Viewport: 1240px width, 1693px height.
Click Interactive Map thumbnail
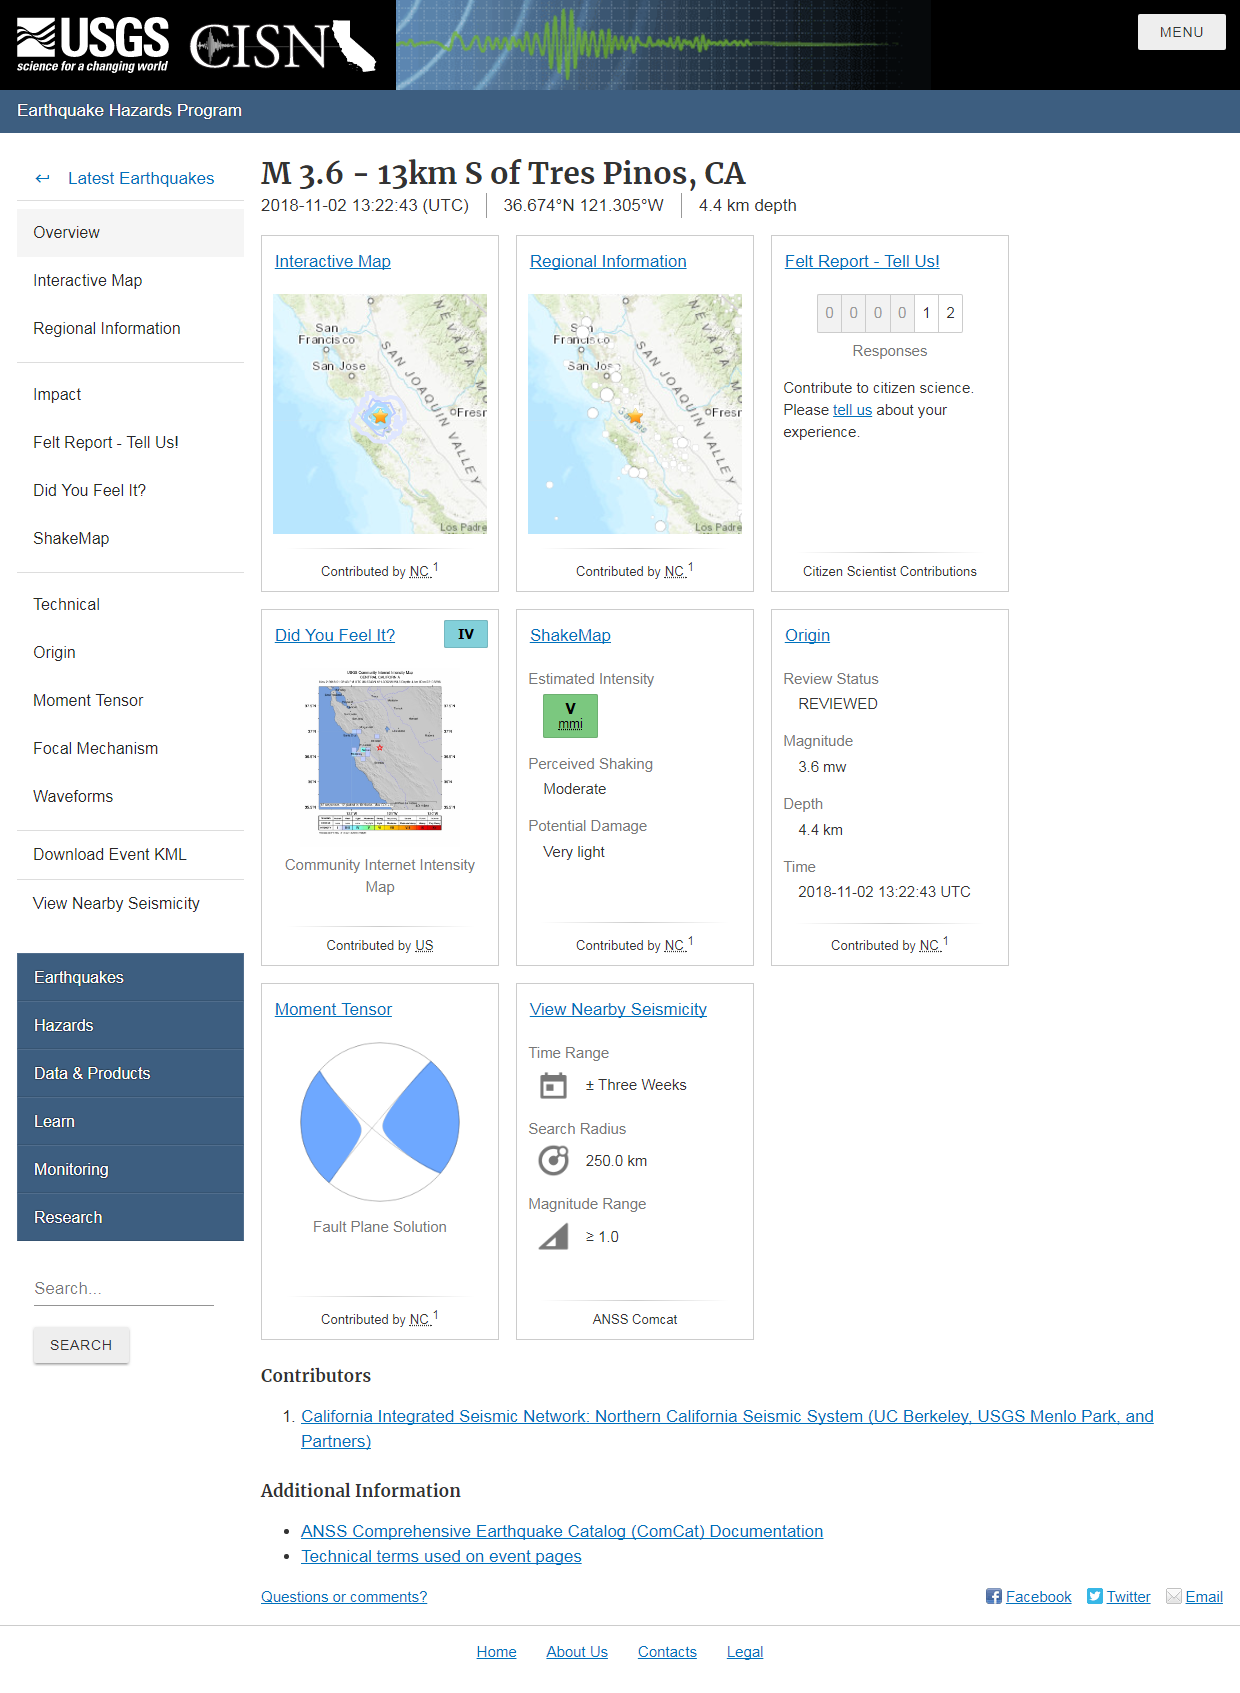click(380, 414)
